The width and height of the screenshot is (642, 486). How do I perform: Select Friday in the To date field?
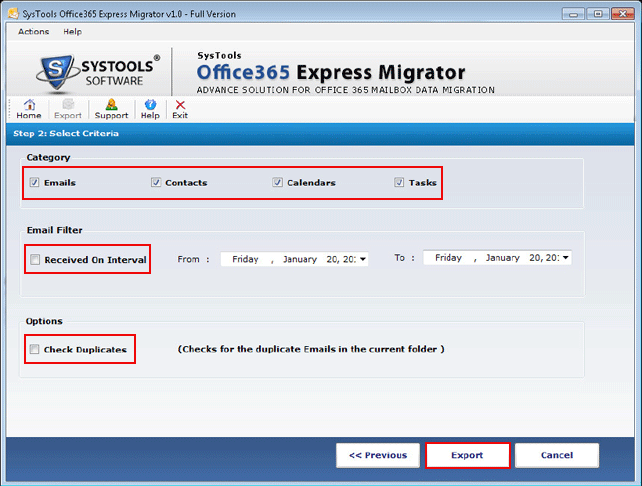pos(448,258)
